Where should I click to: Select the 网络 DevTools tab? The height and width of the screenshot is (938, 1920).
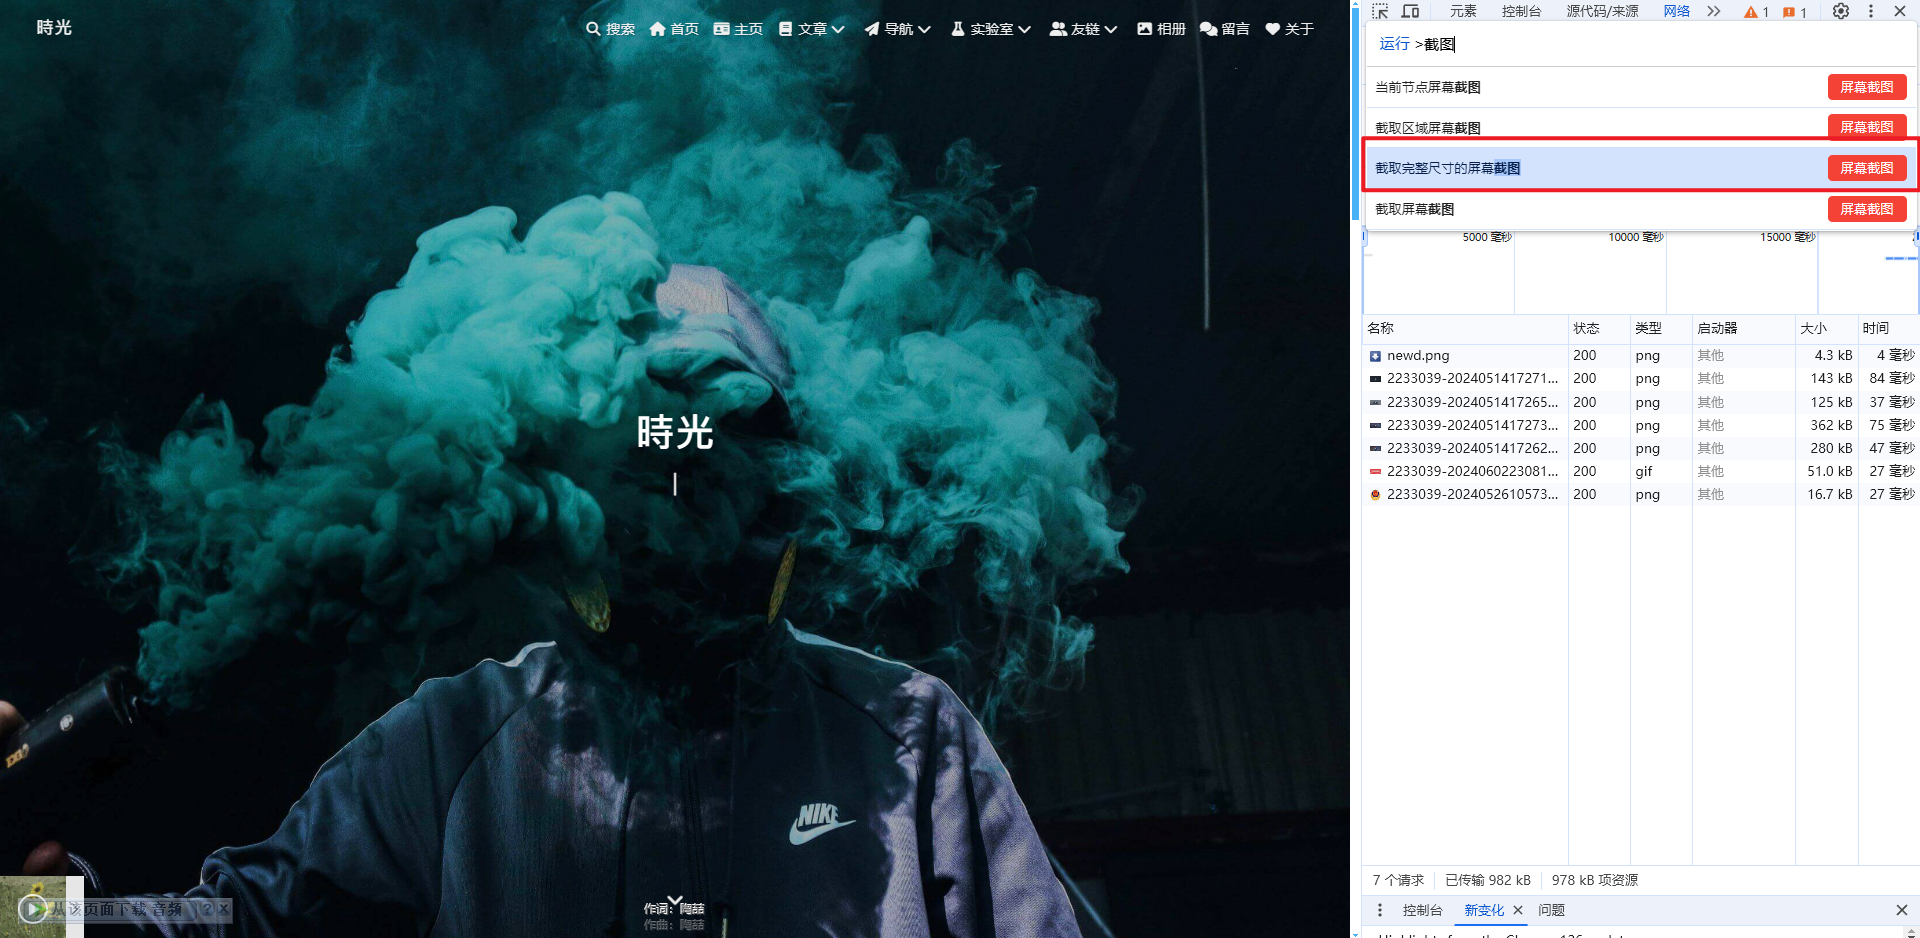1677,11
